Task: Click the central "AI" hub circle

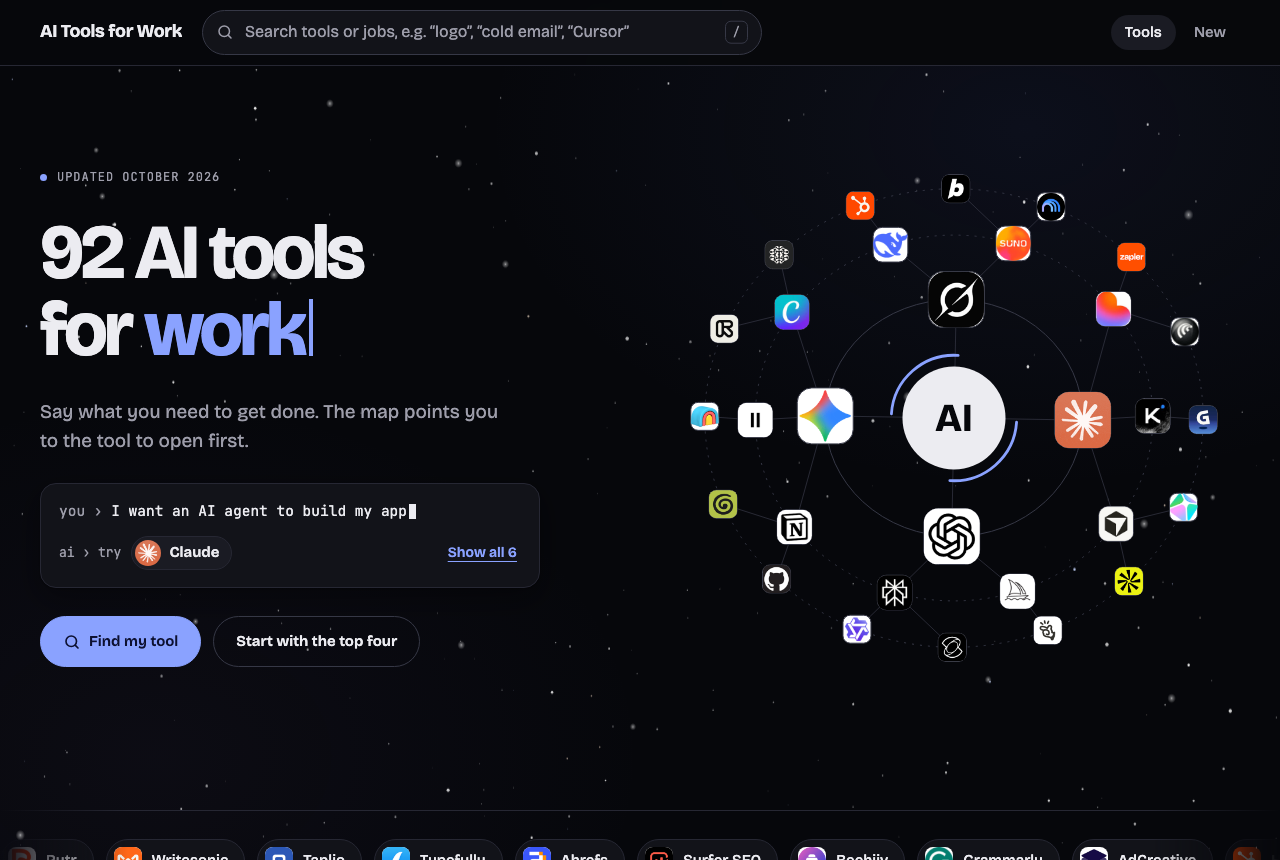Action: (954, 418)
